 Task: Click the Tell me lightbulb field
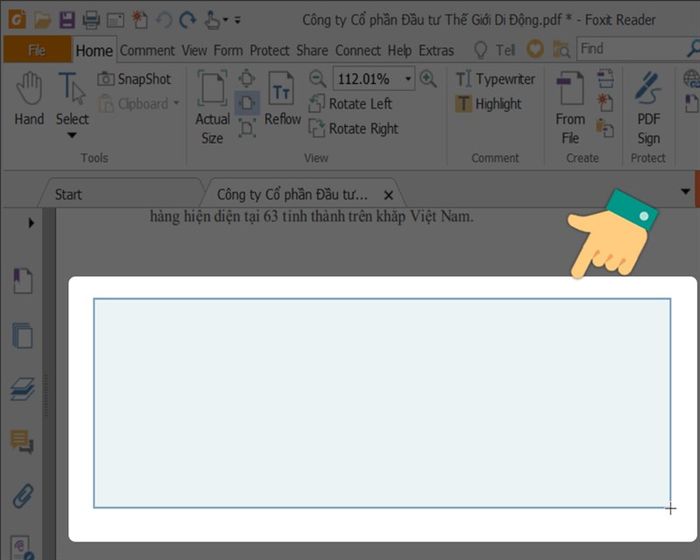pos(496,50)
